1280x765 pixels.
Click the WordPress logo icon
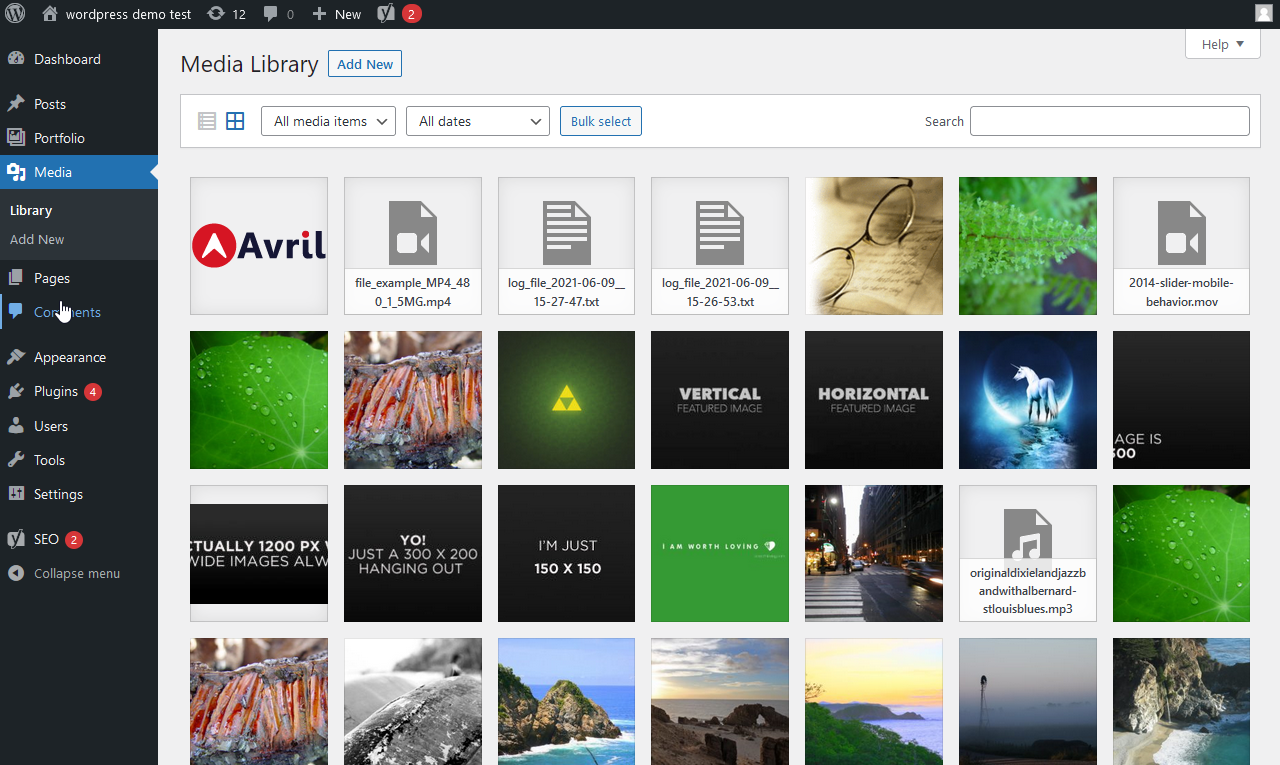pyautogui.click(x=15, y=14)
